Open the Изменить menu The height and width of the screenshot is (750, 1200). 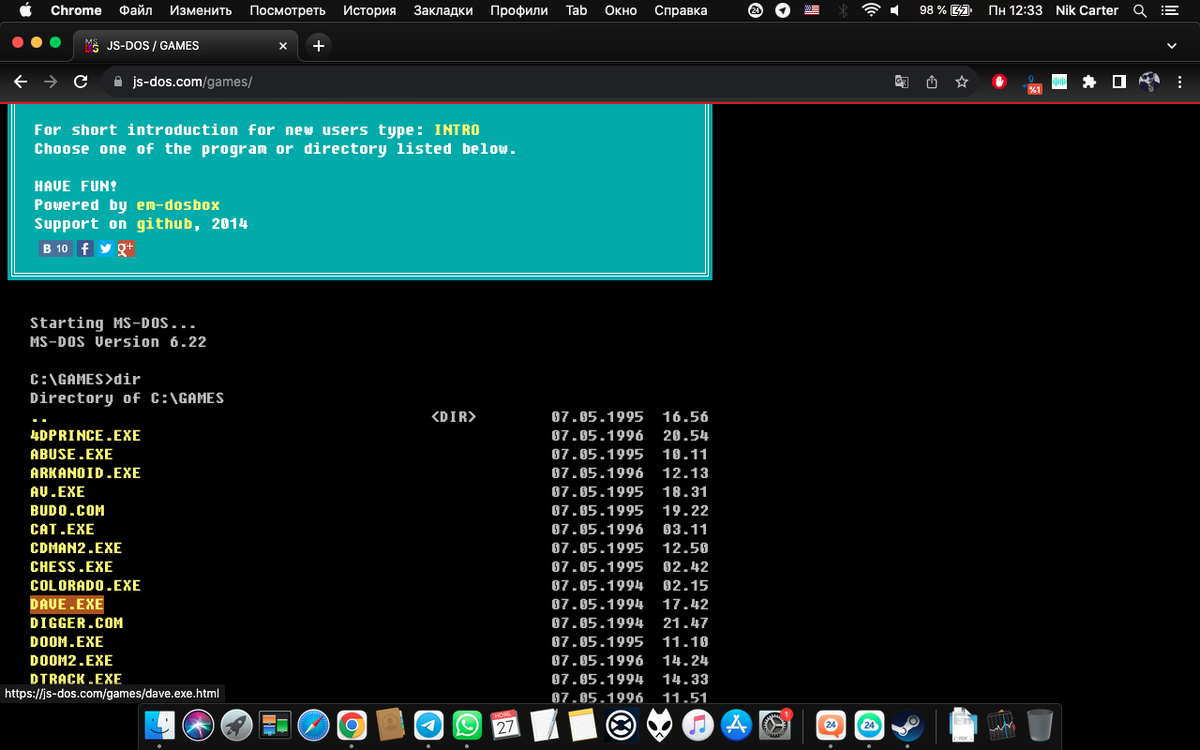point(201,10)
